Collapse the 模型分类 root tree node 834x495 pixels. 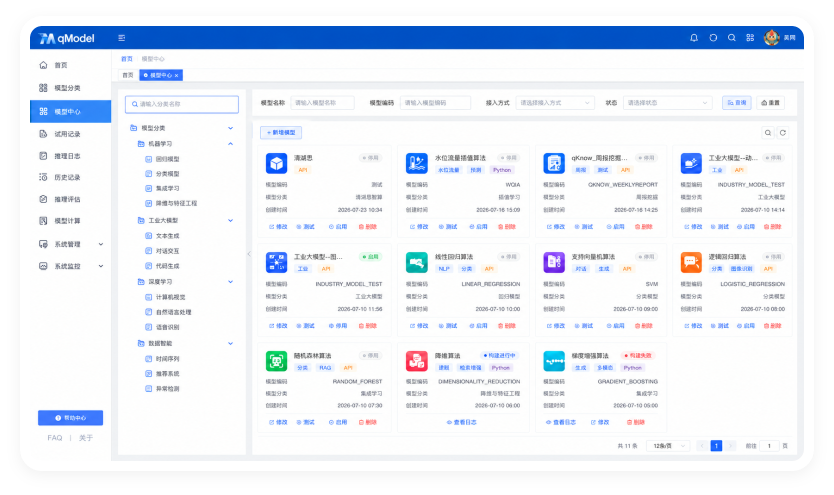230,128
